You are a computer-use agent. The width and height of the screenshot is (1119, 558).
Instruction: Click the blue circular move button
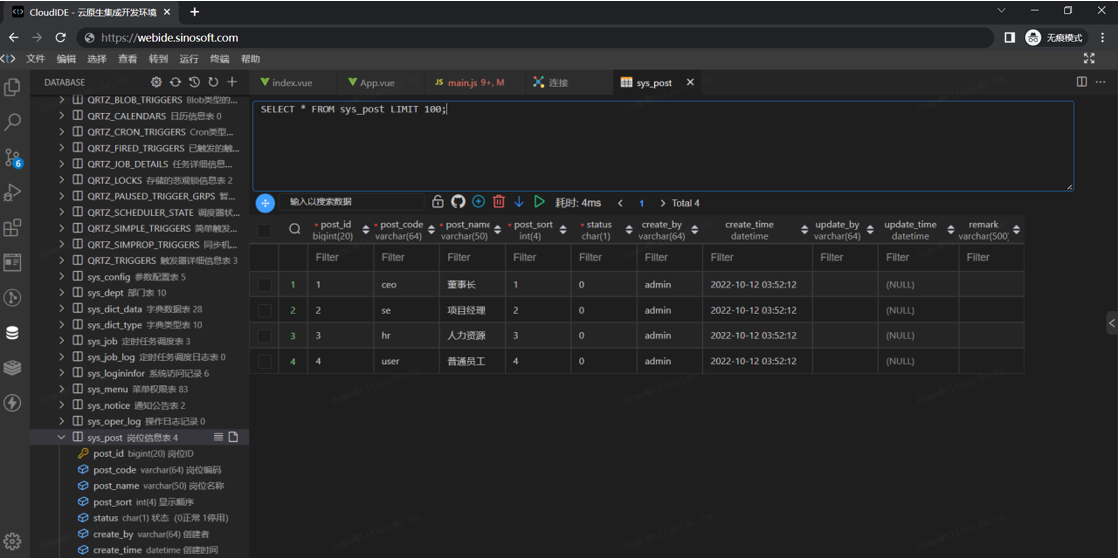coord(265,203)
